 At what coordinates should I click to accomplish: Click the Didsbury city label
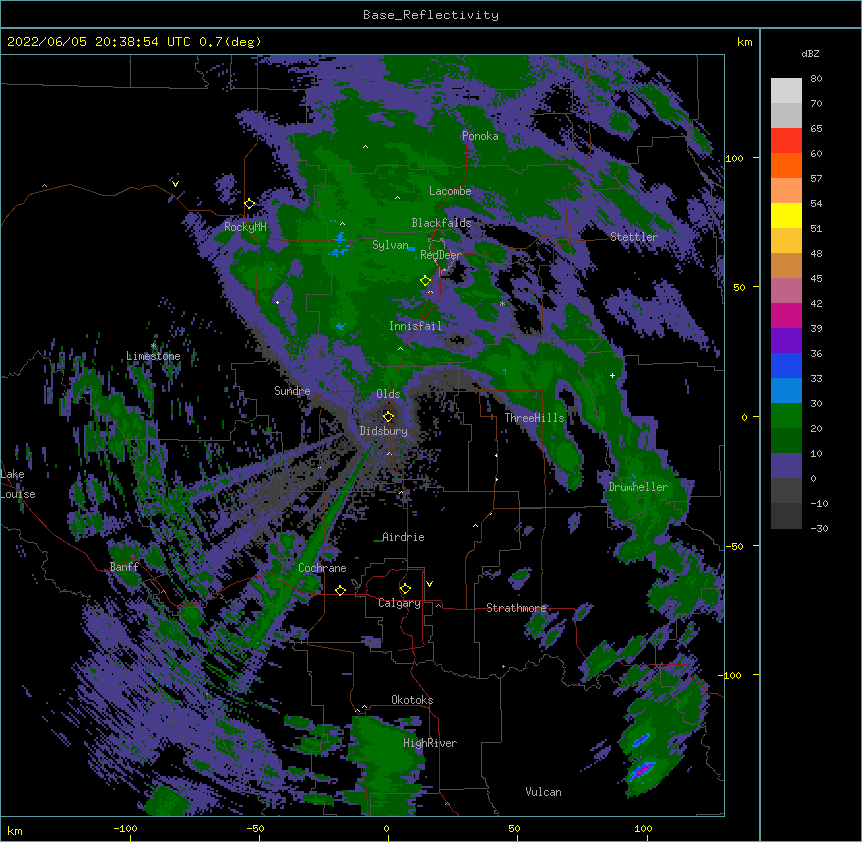(x=384, y=431)
